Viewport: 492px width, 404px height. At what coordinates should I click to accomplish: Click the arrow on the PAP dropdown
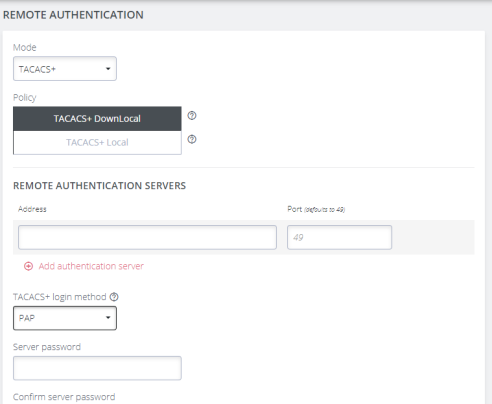tap(108, 318)
